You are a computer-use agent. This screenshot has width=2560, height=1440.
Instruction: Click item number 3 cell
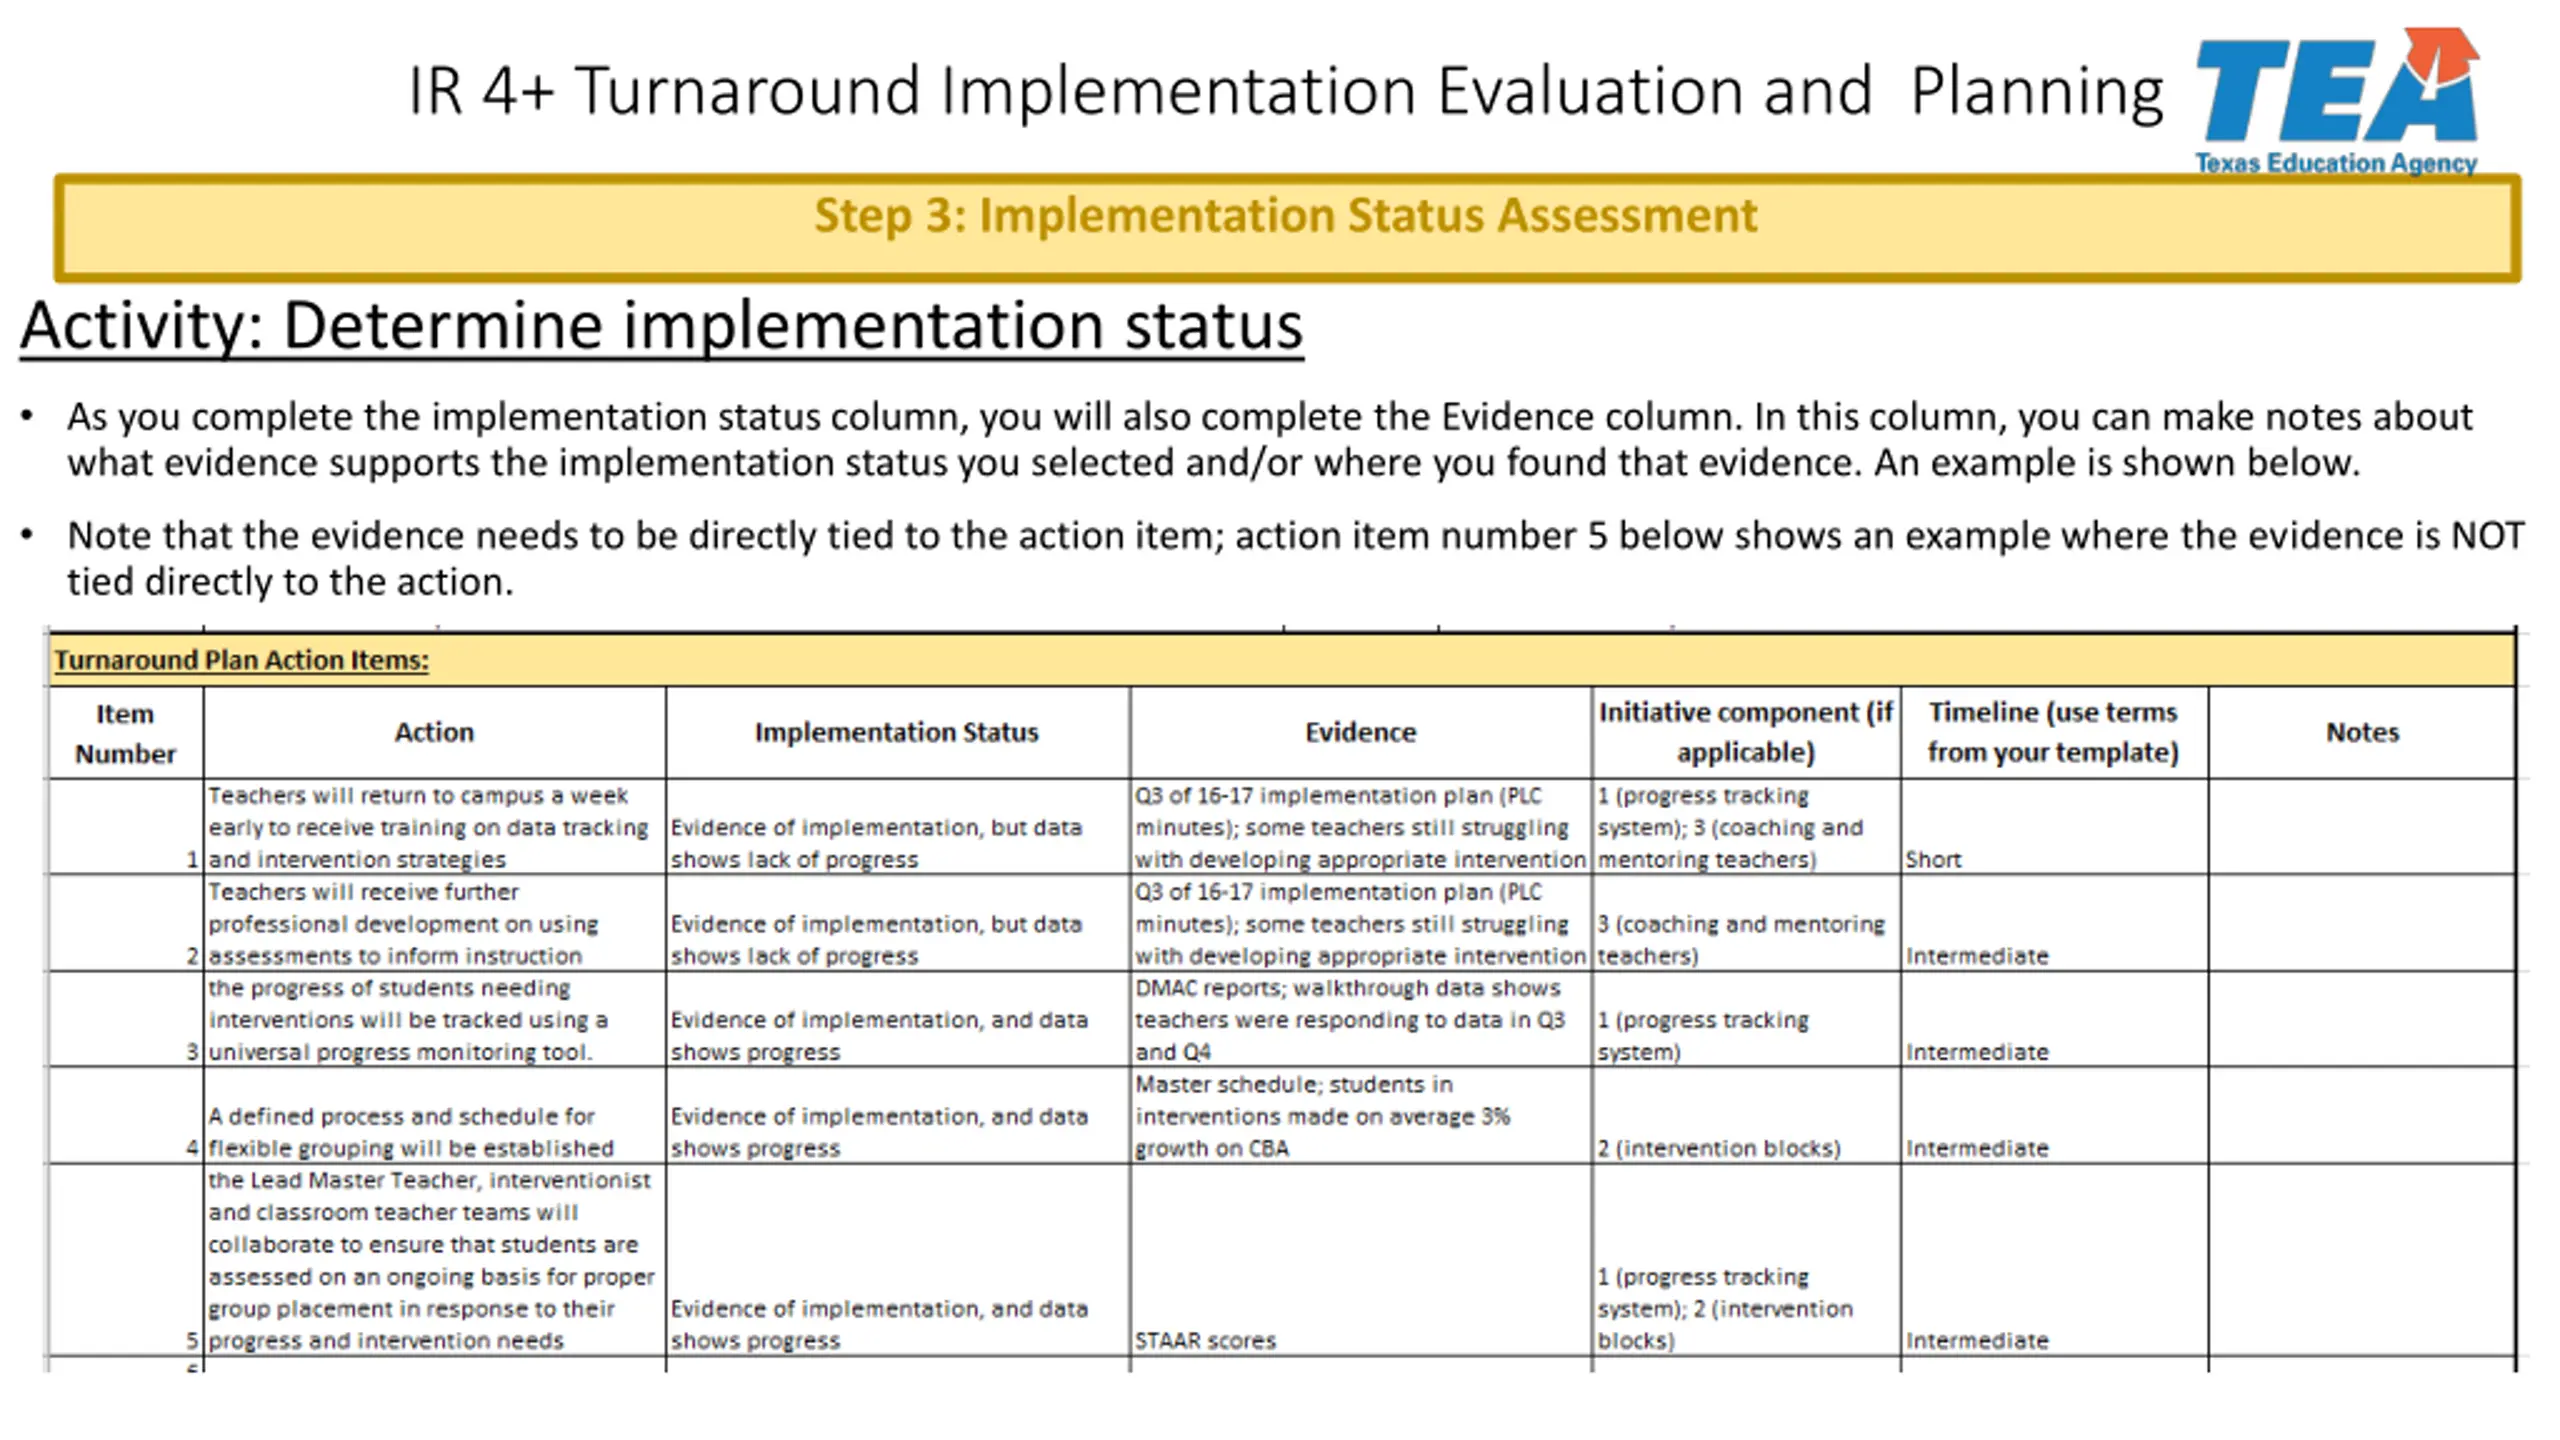click(125, 1019)
